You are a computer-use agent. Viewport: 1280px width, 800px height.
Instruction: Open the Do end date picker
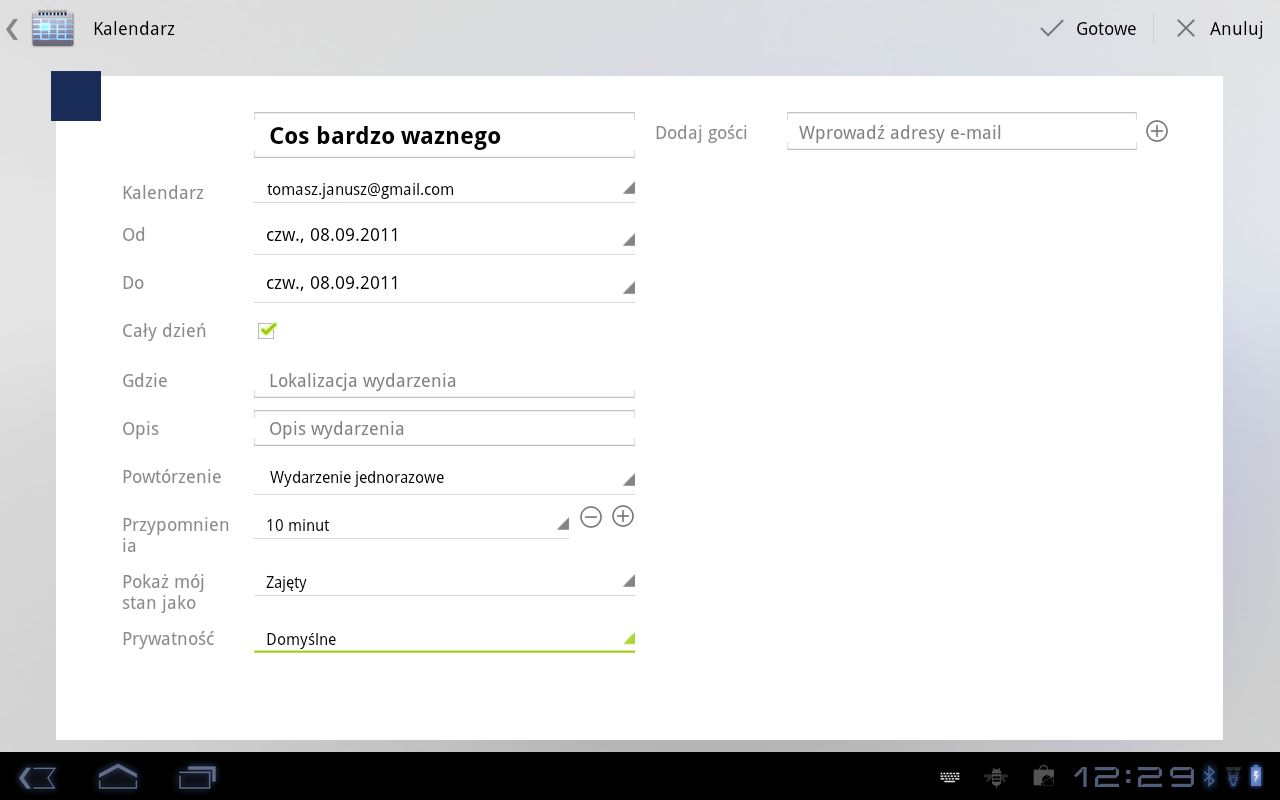click(444, 283)
